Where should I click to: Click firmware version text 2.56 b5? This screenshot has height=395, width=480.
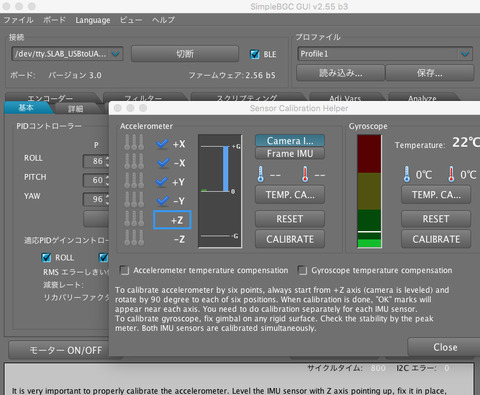coord(260,75)
